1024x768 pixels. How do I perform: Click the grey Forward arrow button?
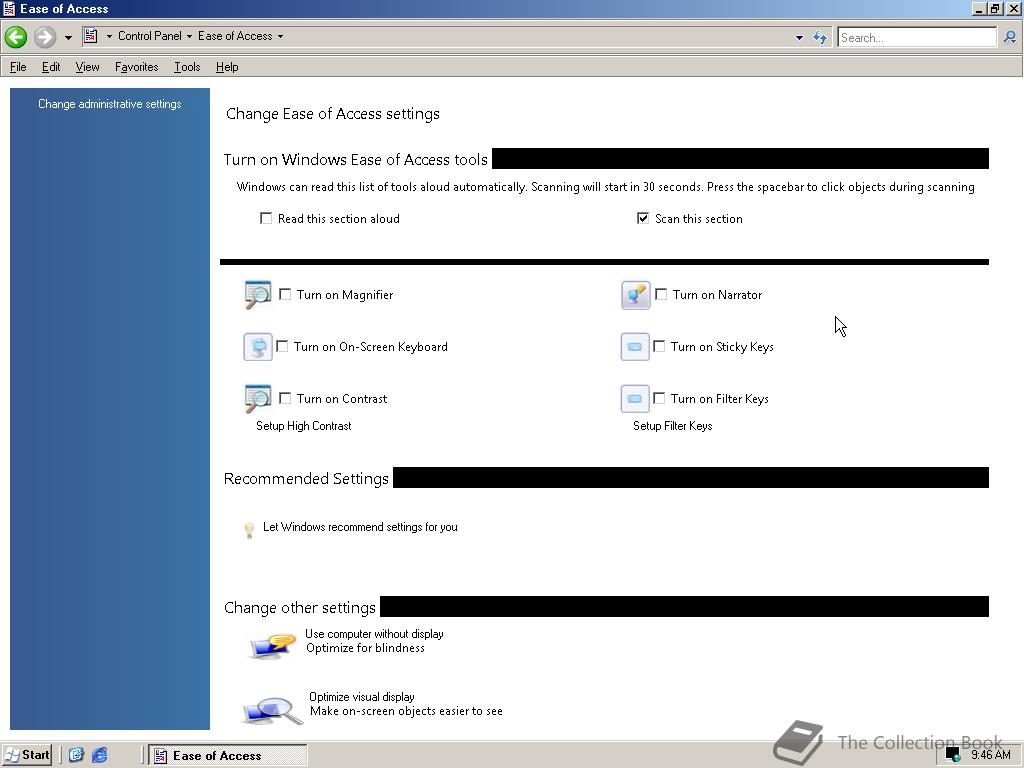[44, 37]
